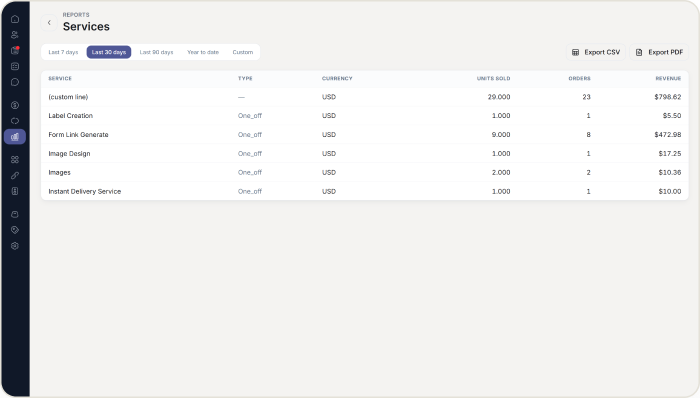Switch to Year to date range
Screen dimensions: 700x398
tap(203, 52)
